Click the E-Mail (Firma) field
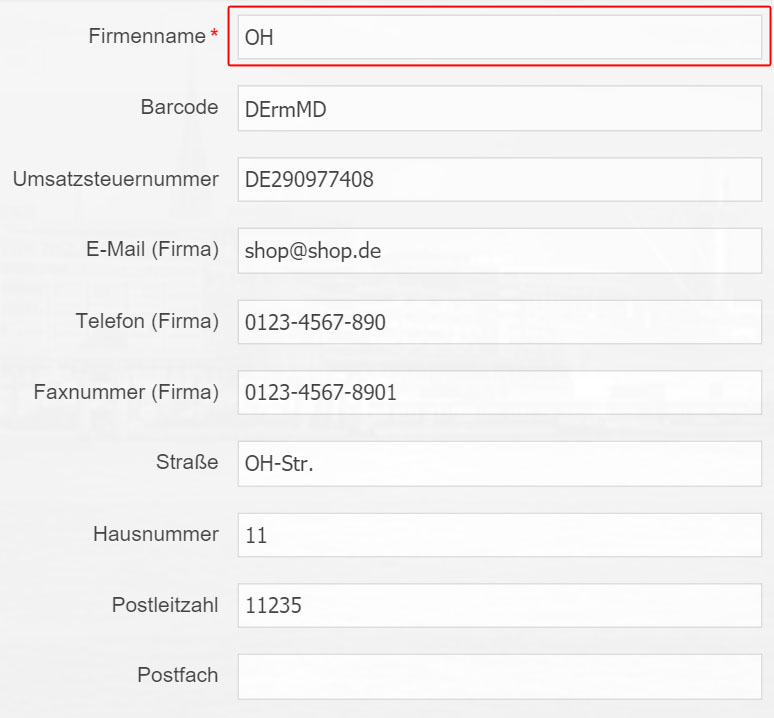The image size is (774, 718). [500, 251]
